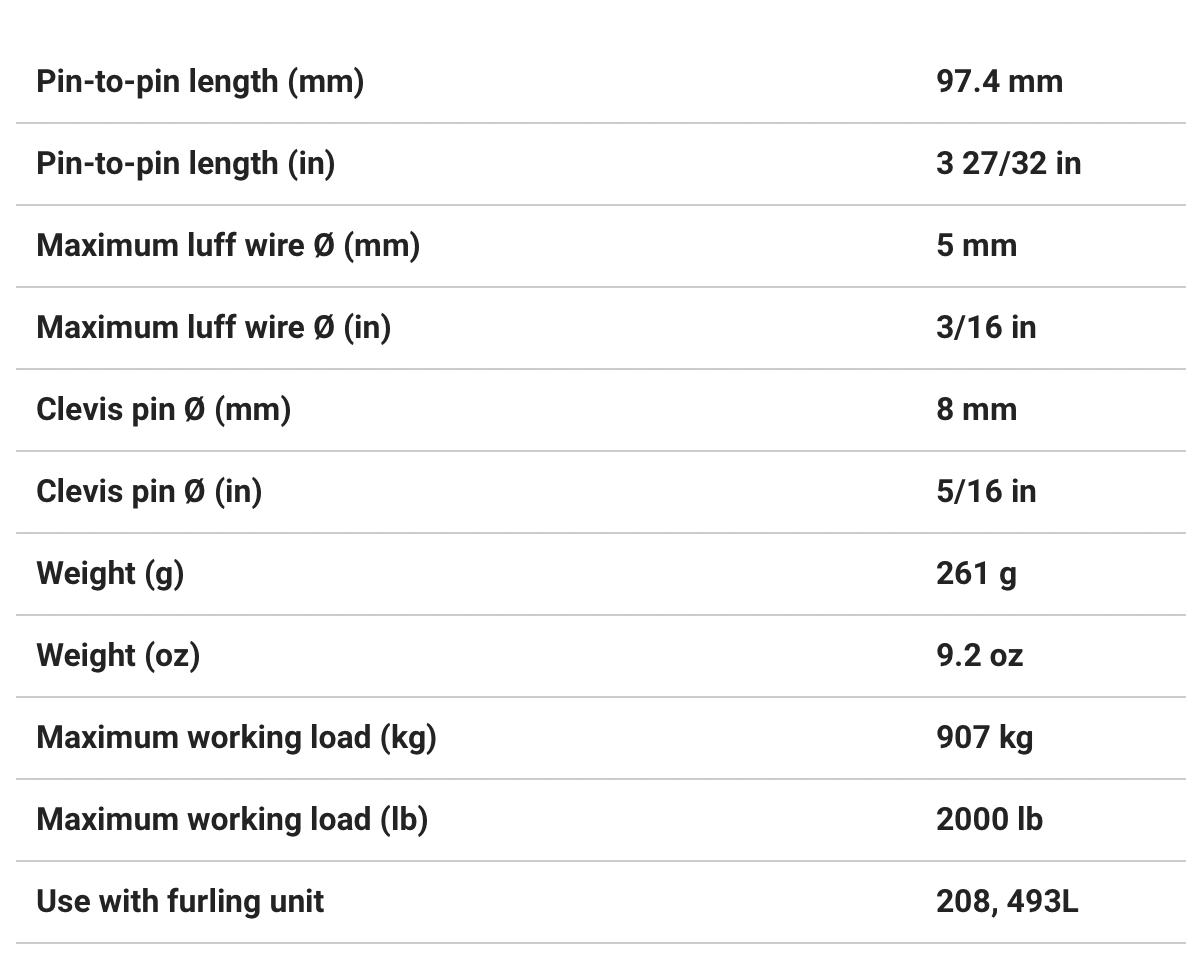Click the "Maximum luff wire Ø (in)" label
Viewport: 1186px width, 968px height.
(213, 327)
